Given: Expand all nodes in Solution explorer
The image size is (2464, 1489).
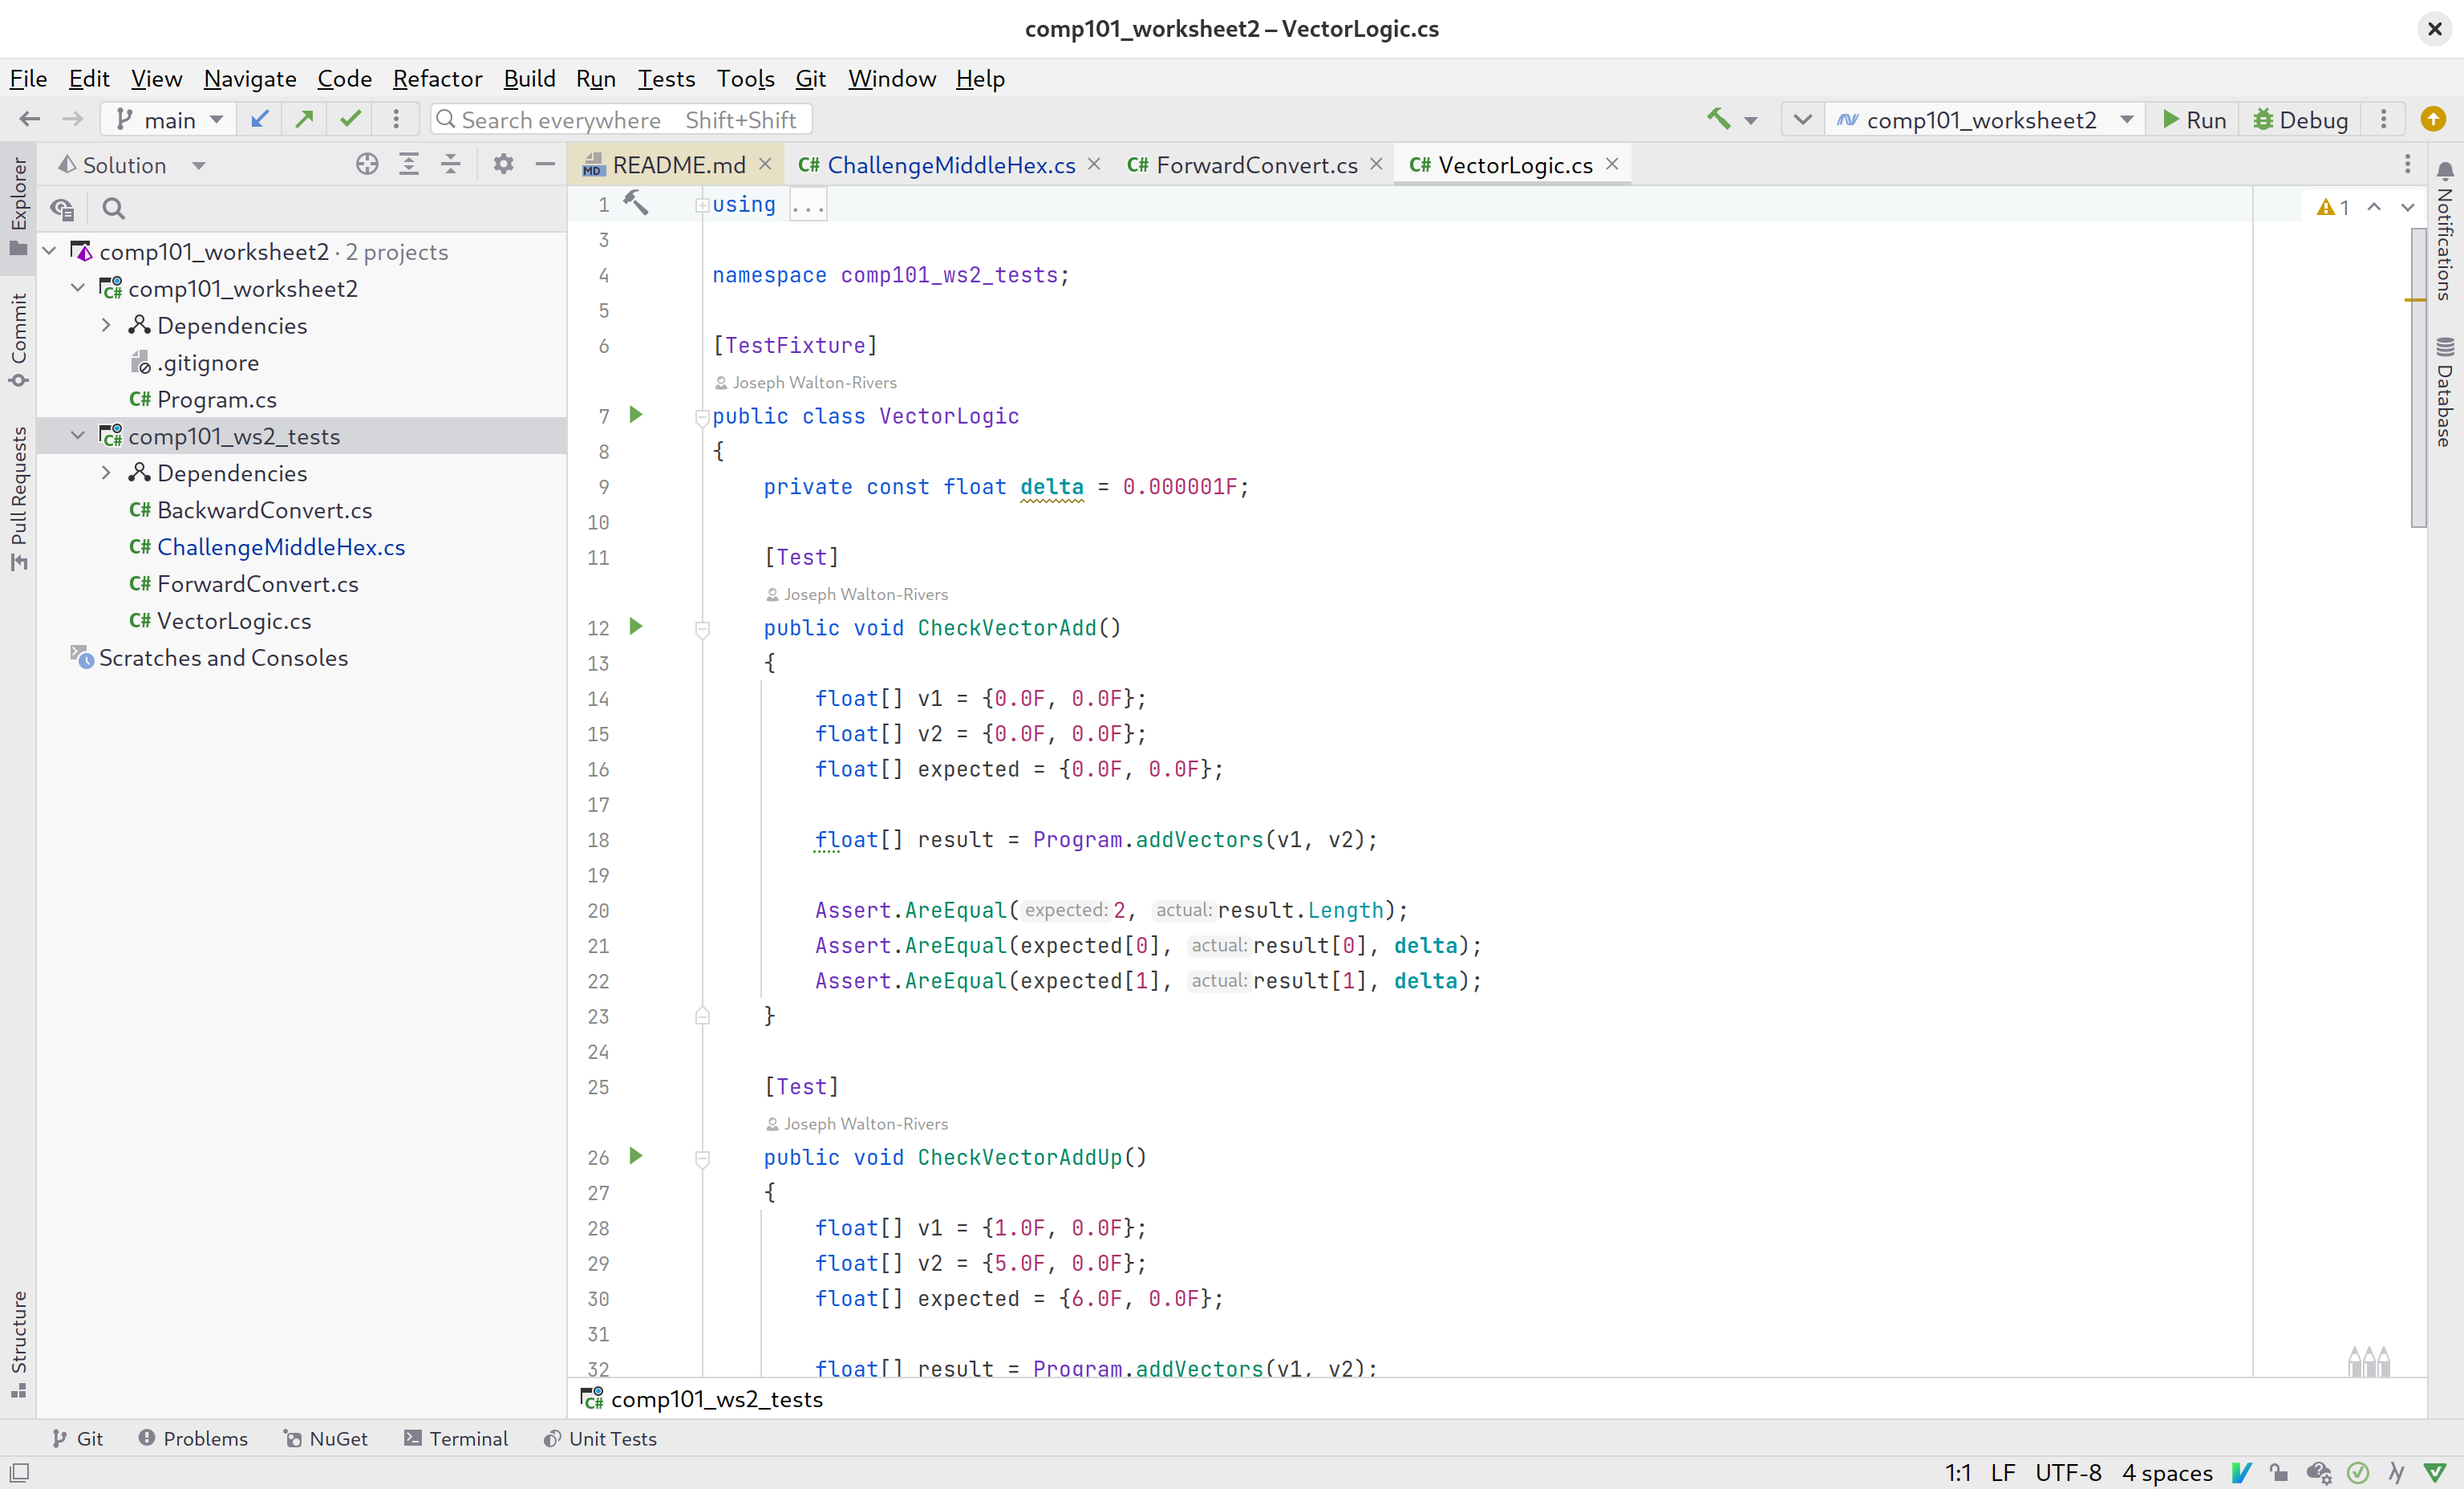Looking at the screenshot, I should pyautogui.click(x=409, y=165).
